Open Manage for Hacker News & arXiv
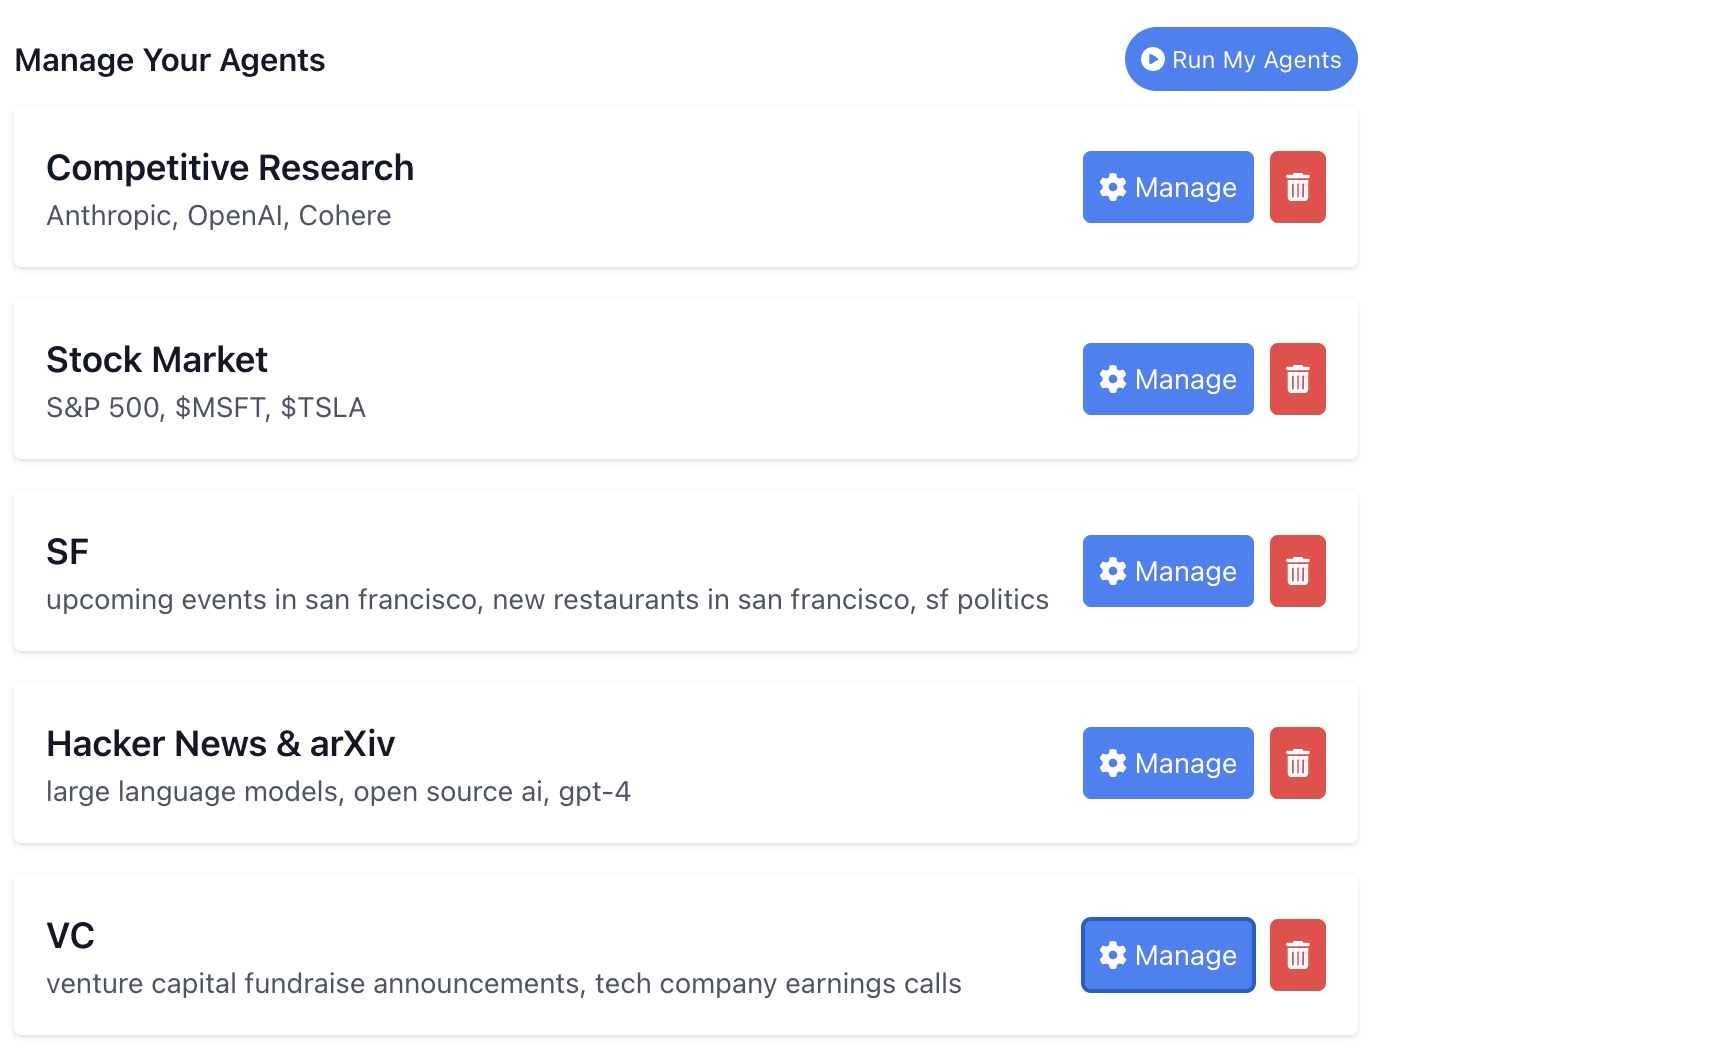 [1167, 763]
